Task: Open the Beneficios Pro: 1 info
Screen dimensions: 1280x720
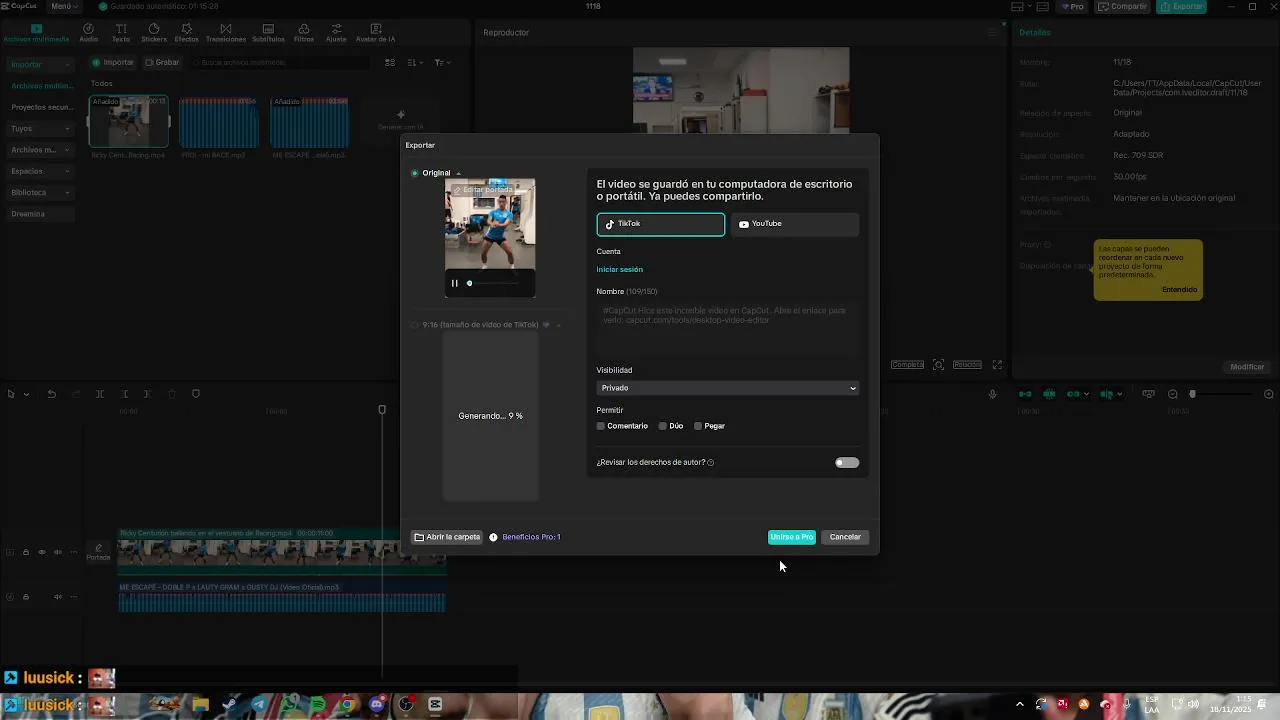Action: [526, 537]
